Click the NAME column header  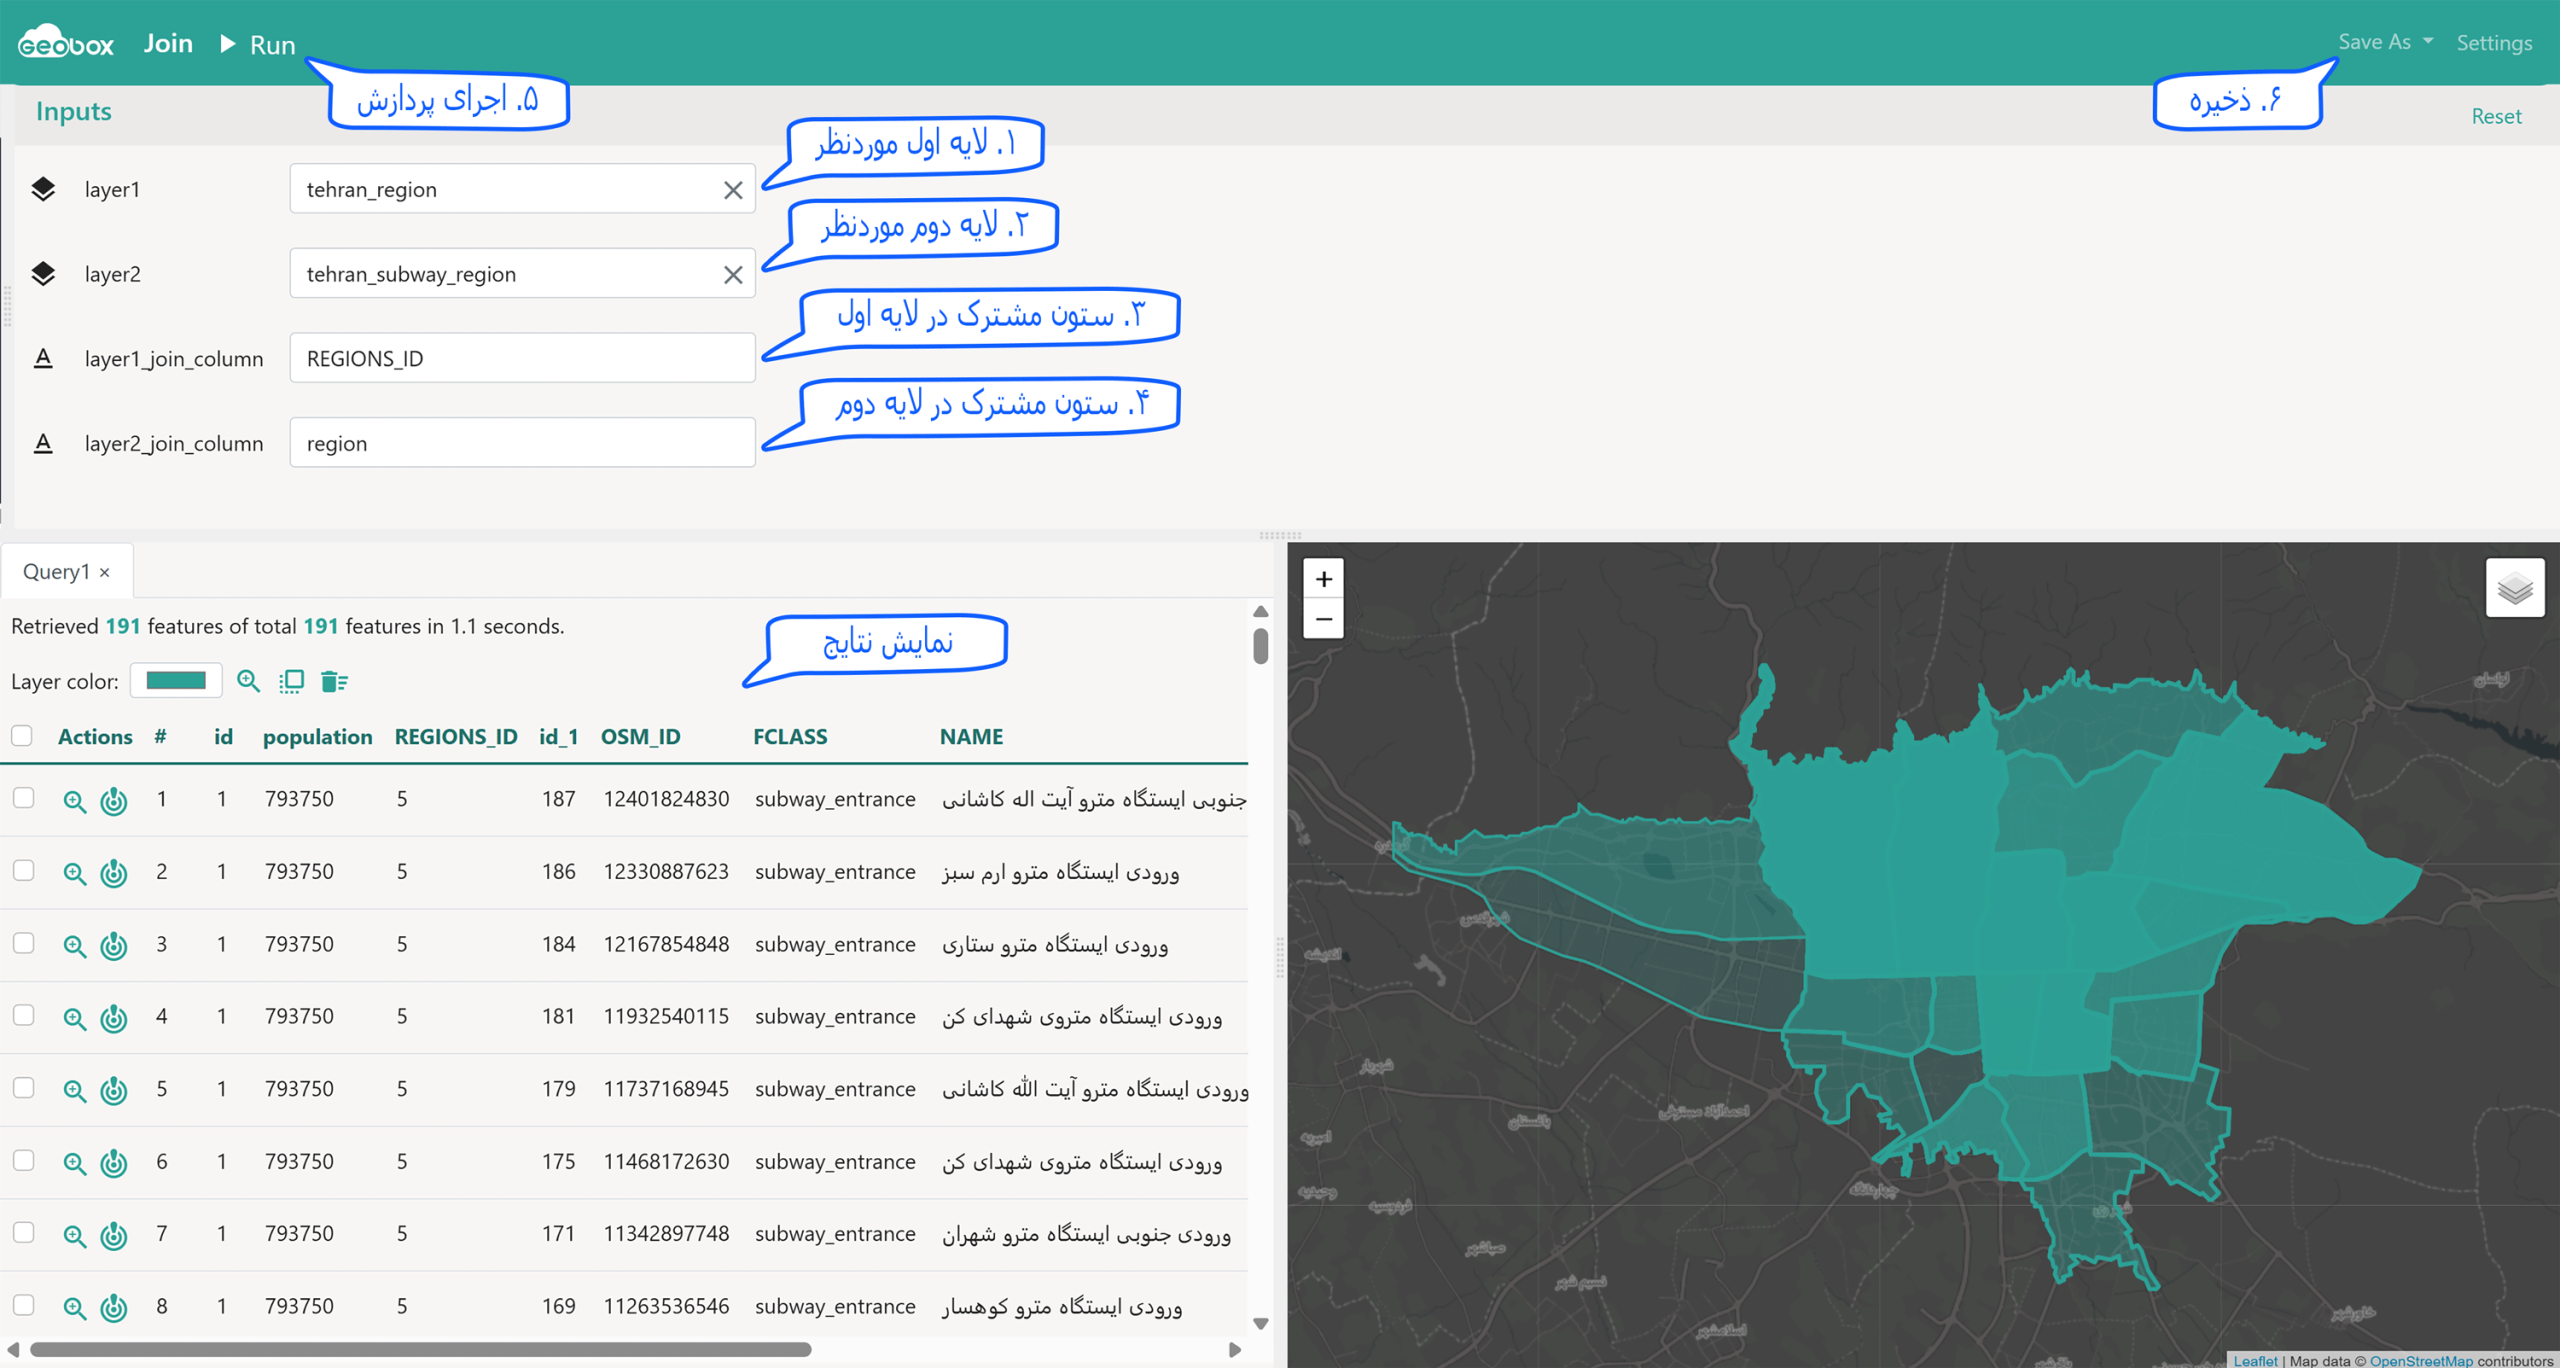pyautogui.click(x=971, y=737)
